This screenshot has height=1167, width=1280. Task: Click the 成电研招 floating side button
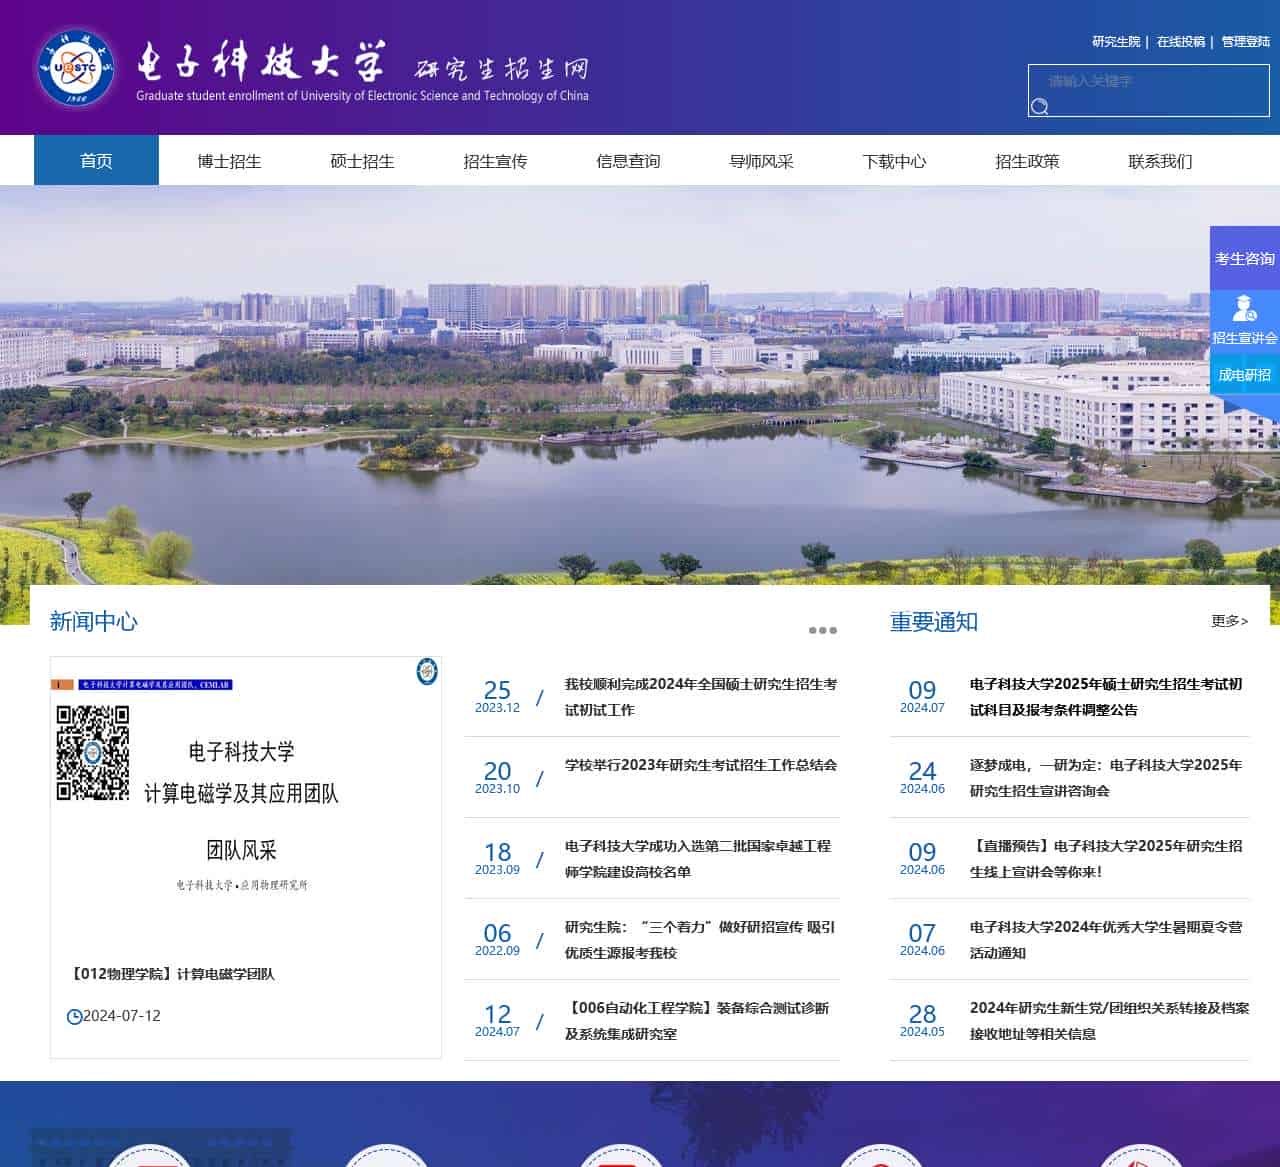coord(1245,375)
